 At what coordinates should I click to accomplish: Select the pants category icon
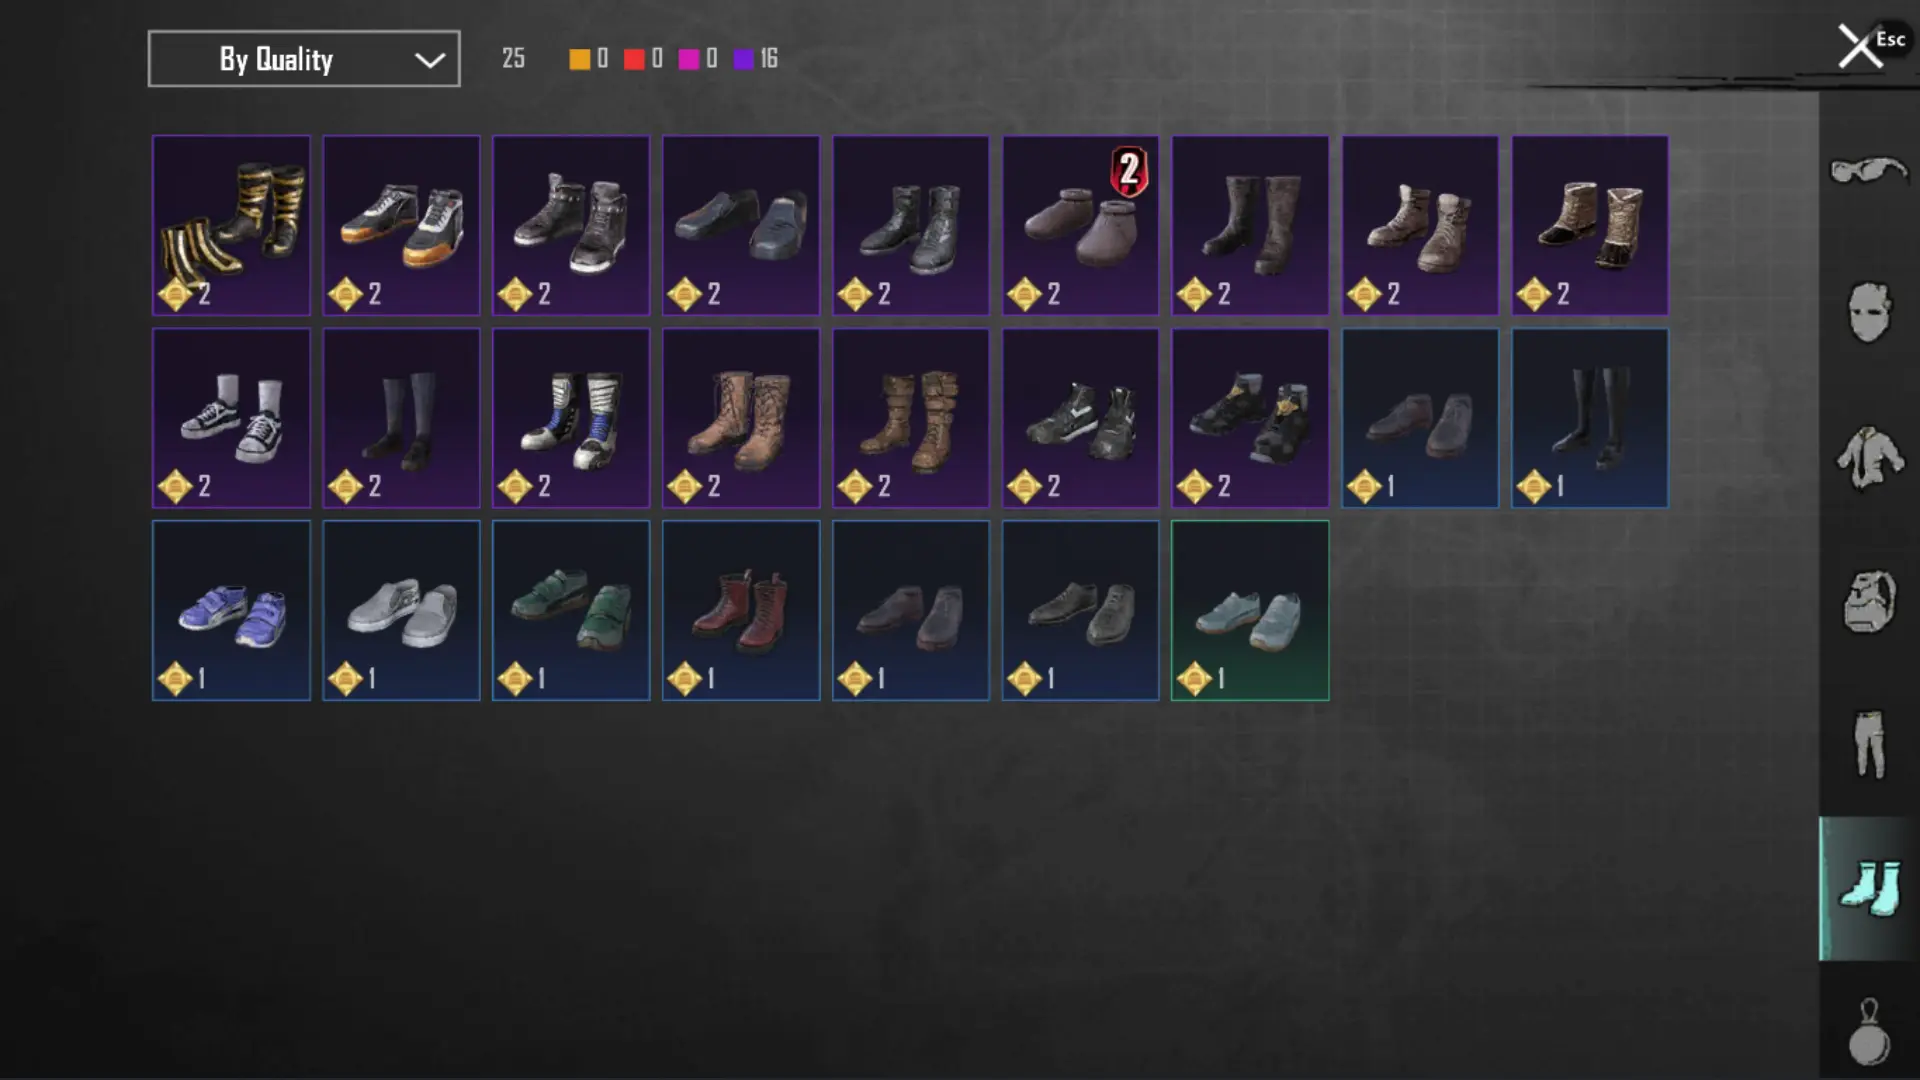[x=1868, y=744]
